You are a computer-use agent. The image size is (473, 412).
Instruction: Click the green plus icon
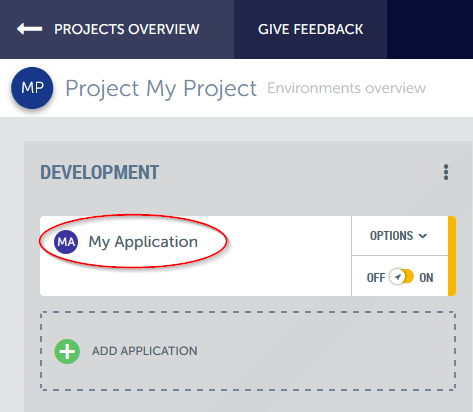tap(67, 351)
